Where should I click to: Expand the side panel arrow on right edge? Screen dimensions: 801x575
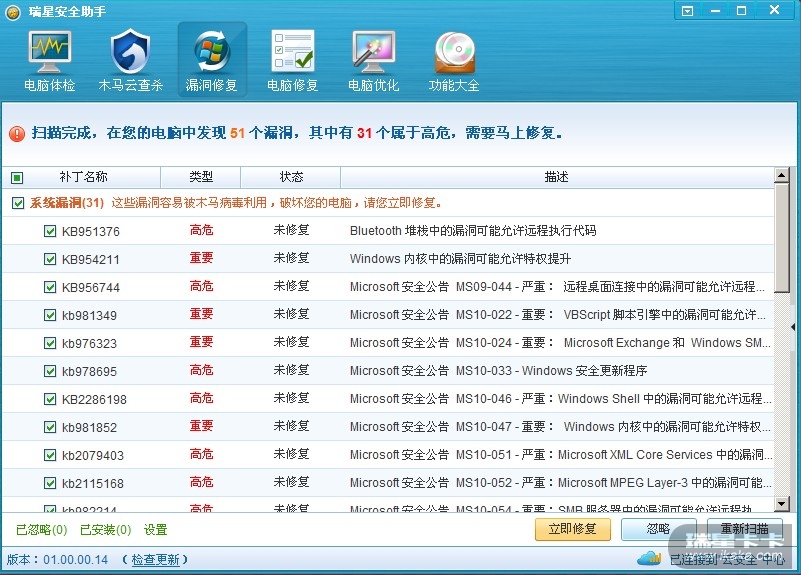coord(794,327)
